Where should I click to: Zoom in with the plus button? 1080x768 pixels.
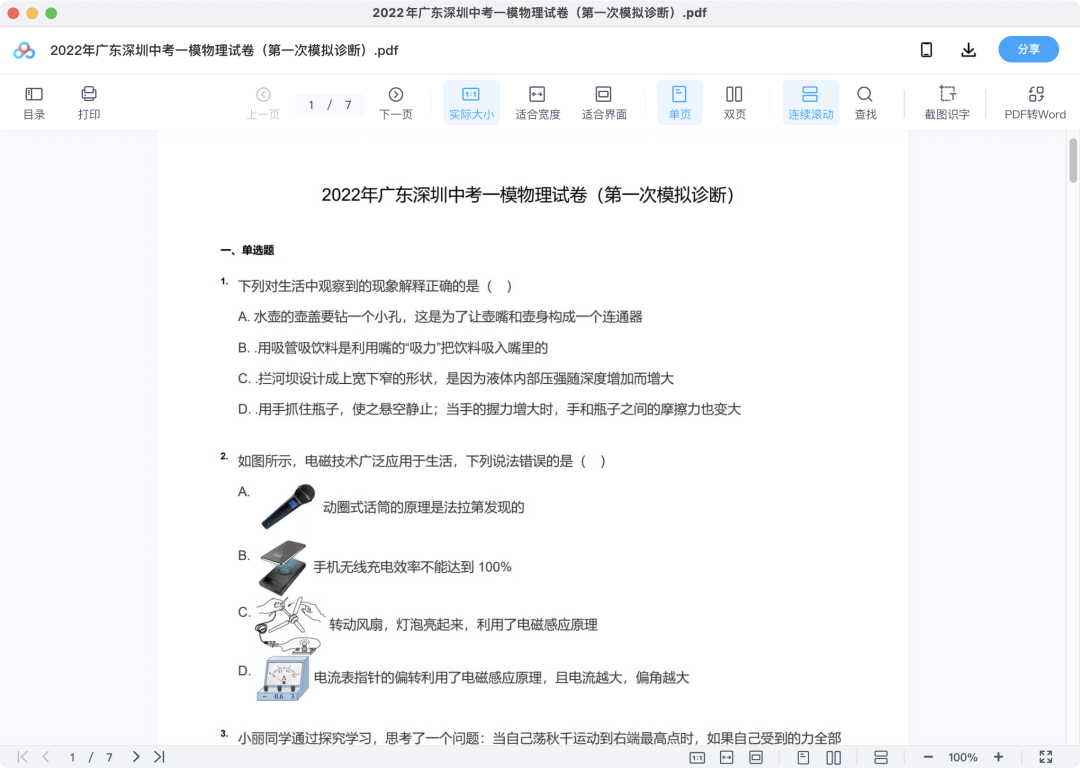point(998,758)
